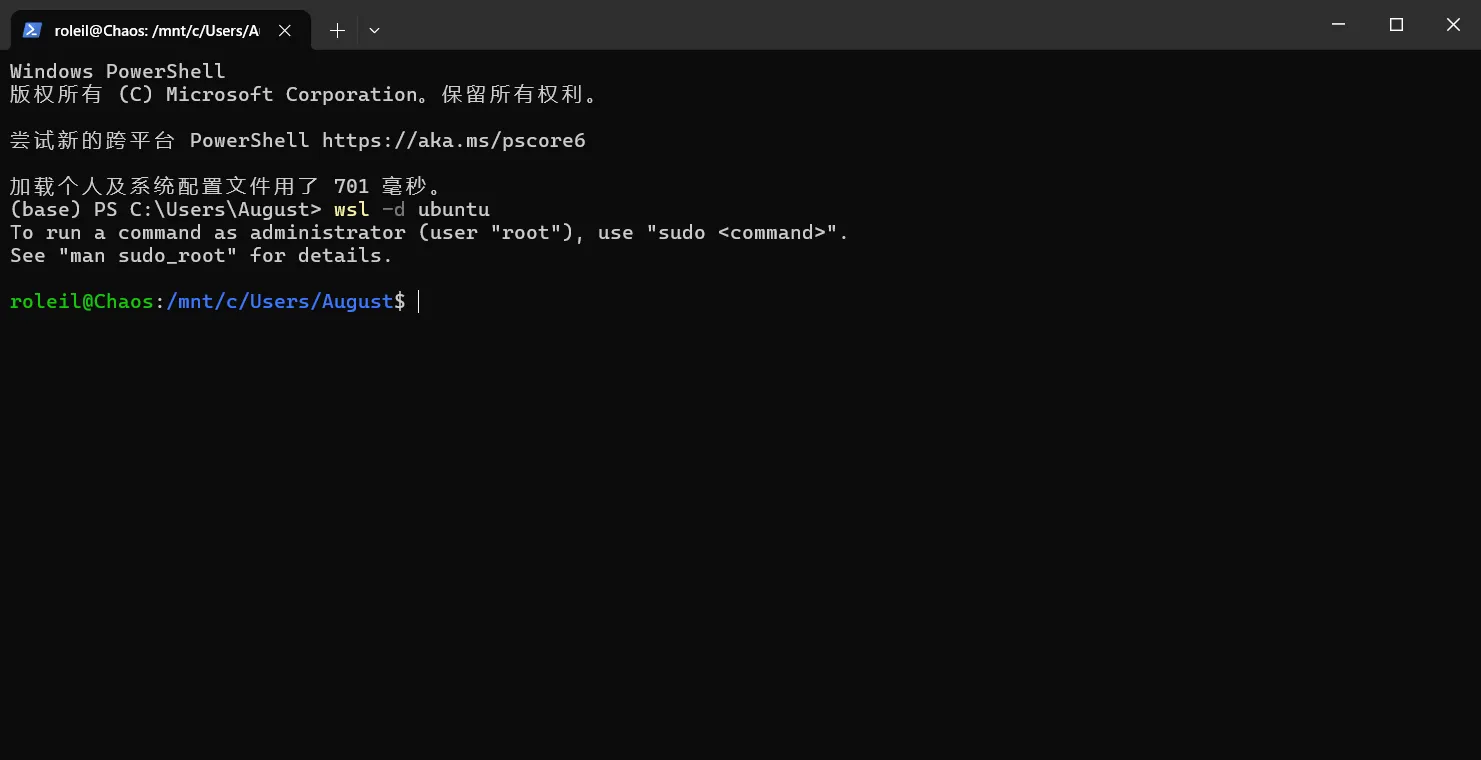1481x760 pixels.
Task: Click the green roleil@Chaos prompt text
Action: click(81, 301)
